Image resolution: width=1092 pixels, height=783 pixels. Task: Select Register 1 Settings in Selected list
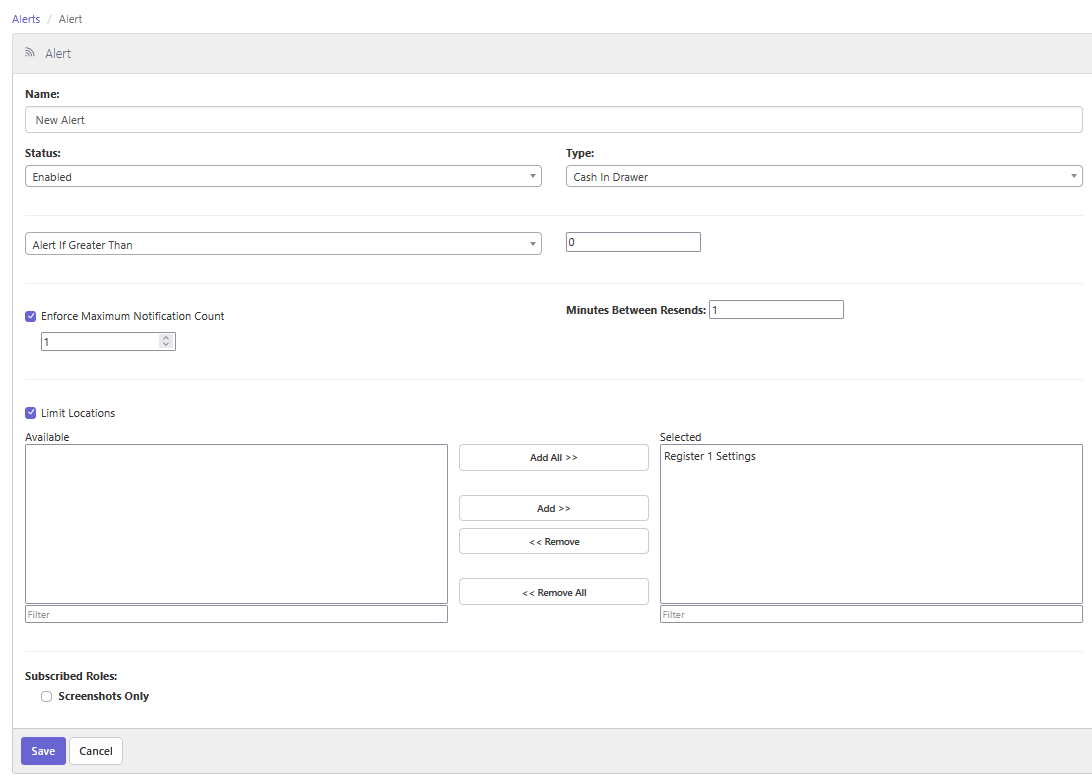click(710, 456)
